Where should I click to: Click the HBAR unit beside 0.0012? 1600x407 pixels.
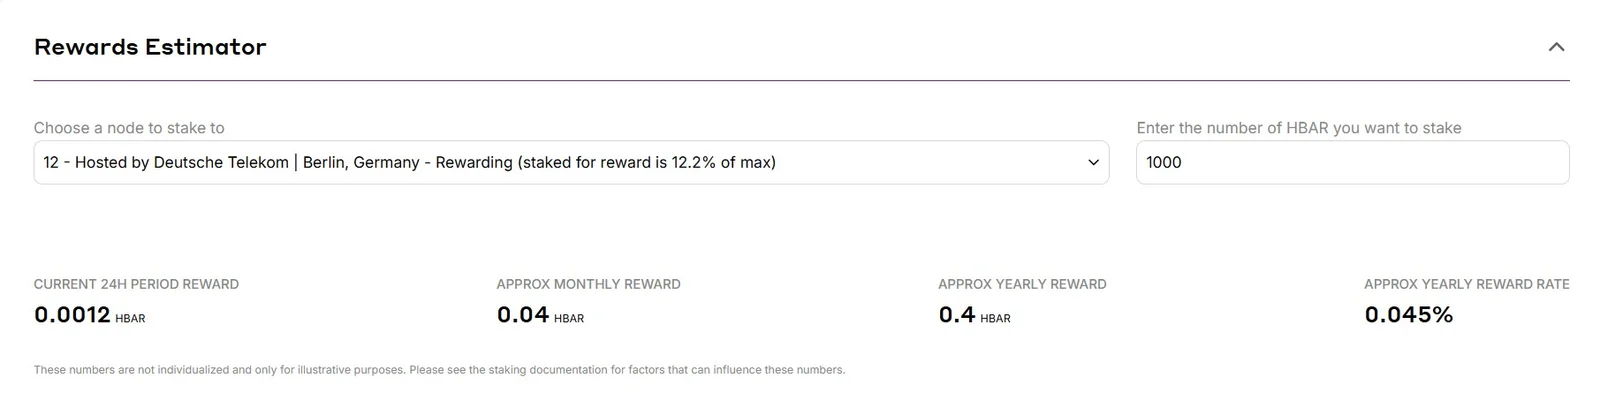pos(130,319)
